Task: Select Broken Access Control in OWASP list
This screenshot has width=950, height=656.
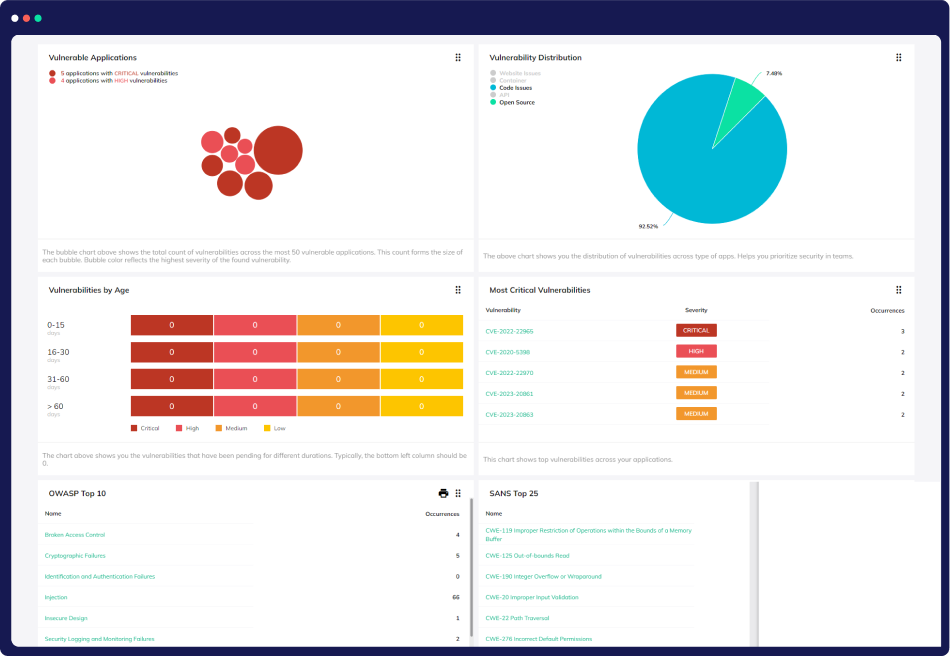Action: [75, 535]
